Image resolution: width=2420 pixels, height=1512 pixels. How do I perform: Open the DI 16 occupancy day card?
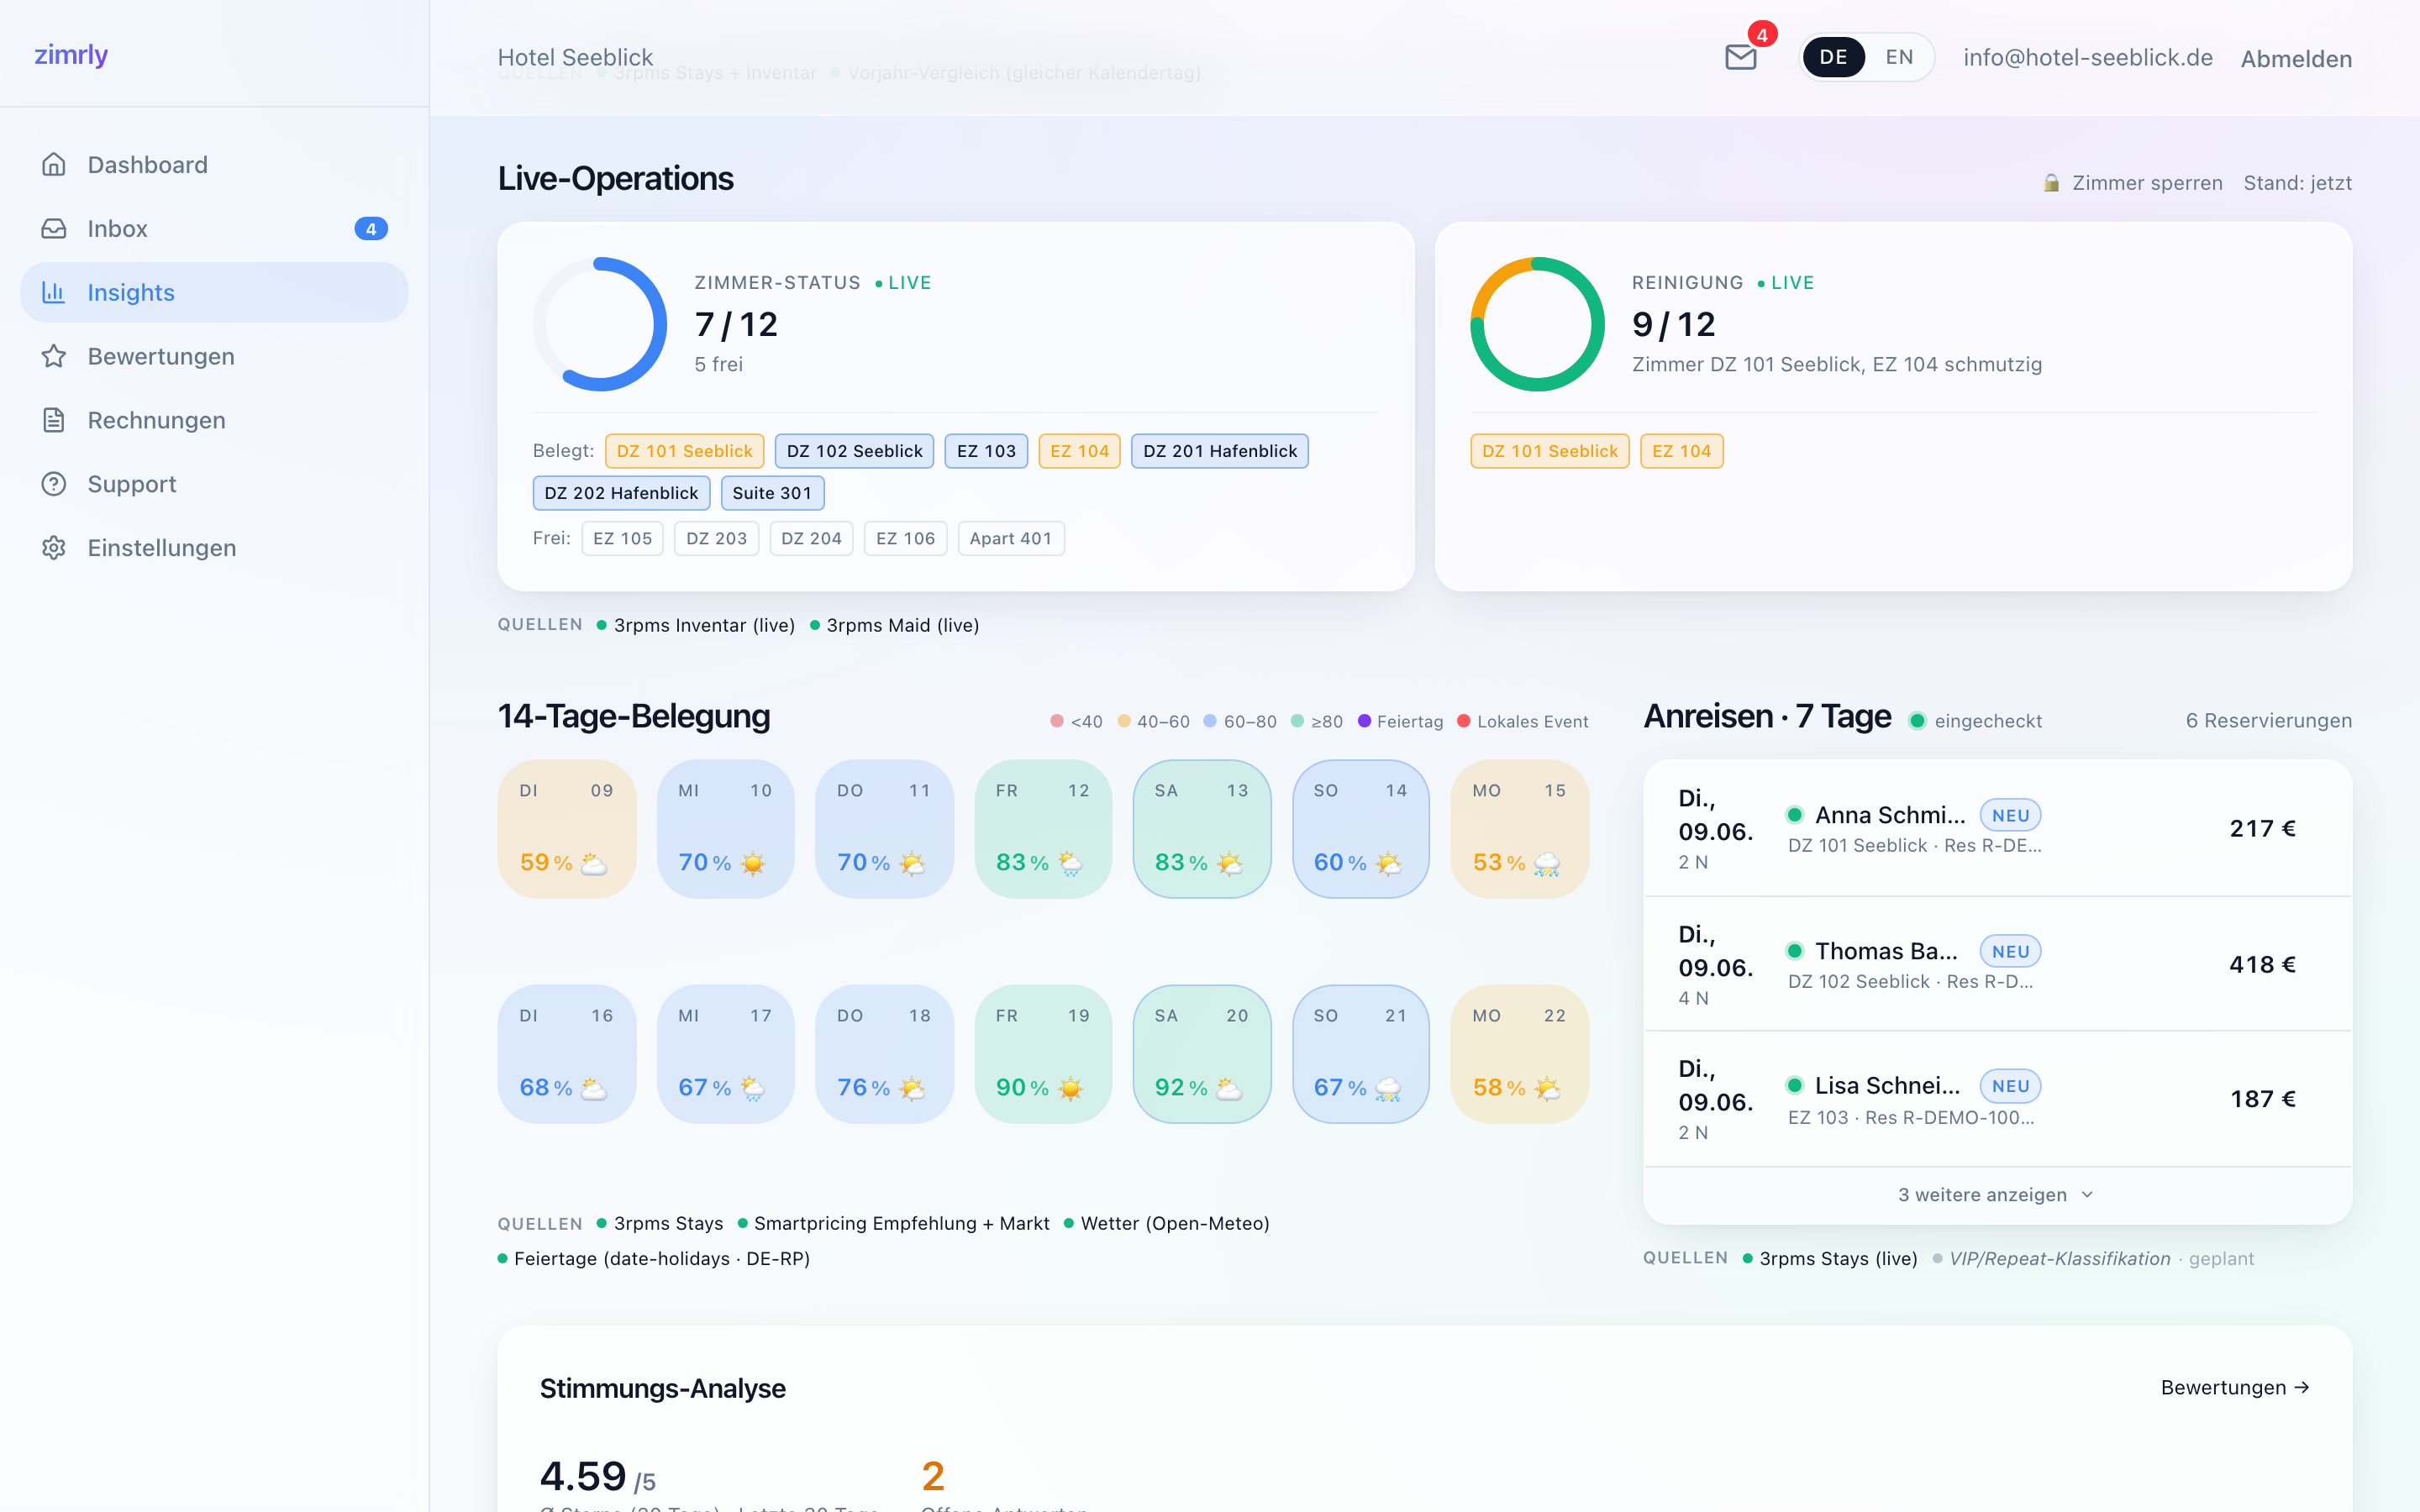[x=567, y=1054]
